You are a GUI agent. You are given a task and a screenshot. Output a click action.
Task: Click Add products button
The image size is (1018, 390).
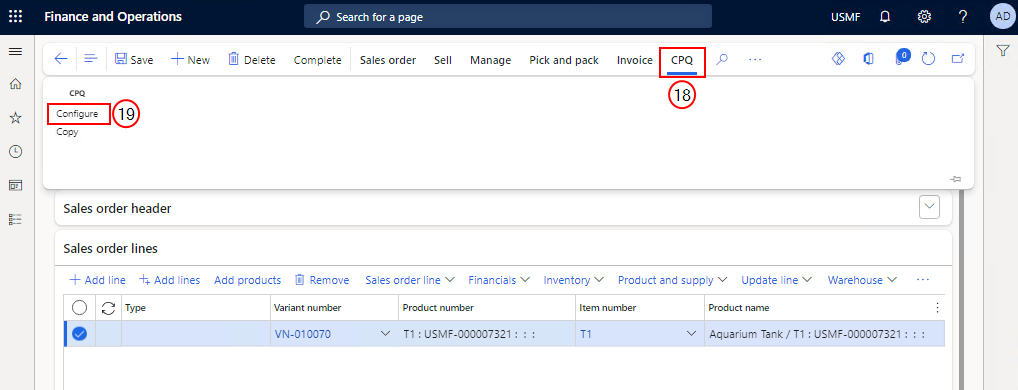pyautogui.click(x=247, y=280)
